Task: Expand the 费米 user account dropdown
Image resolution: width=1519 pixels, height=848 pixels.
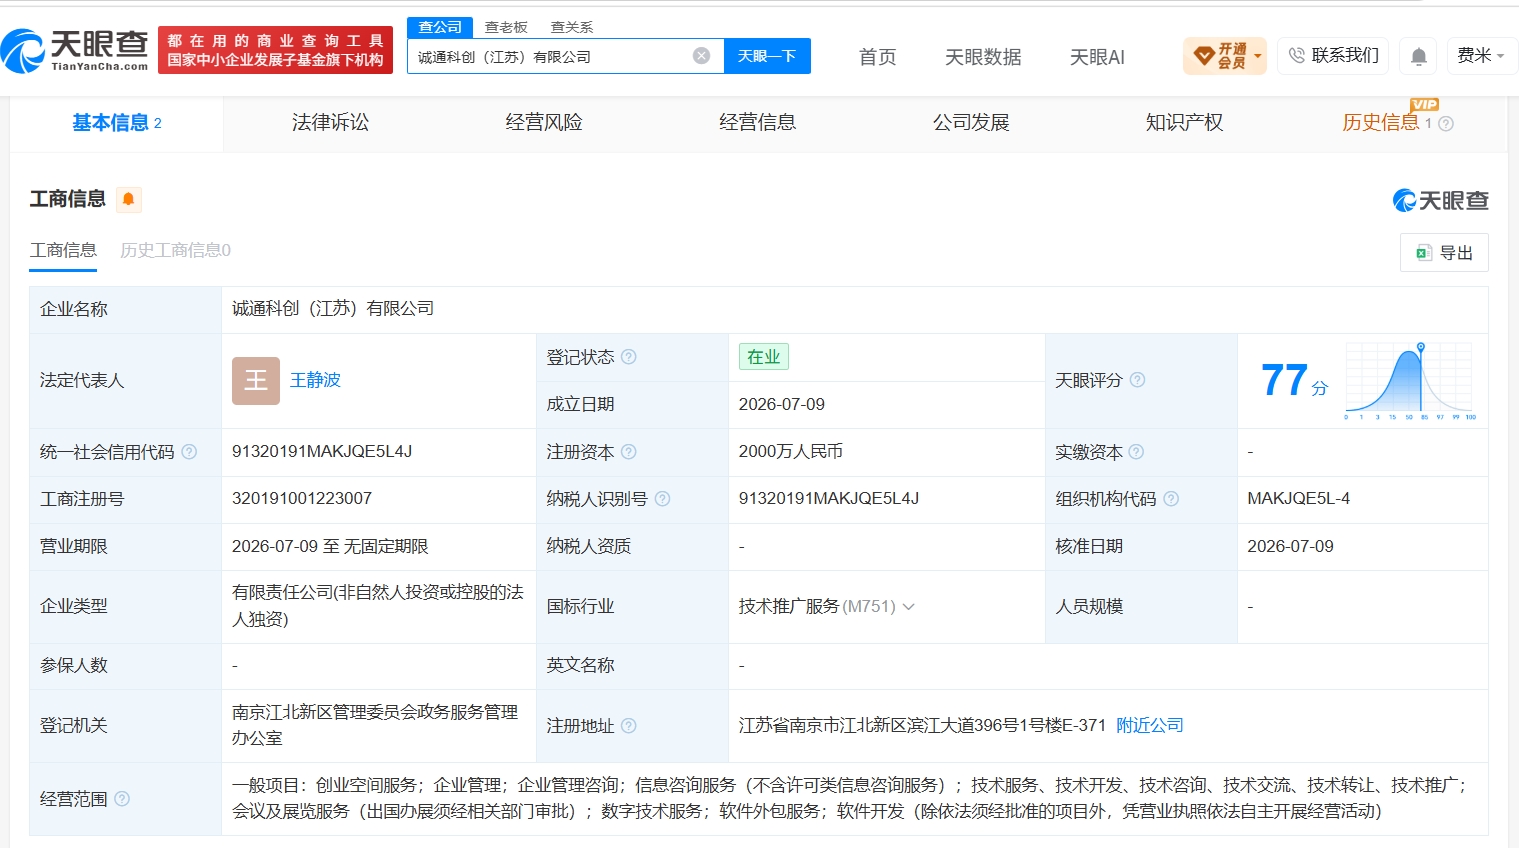Action: (1482, 56)
